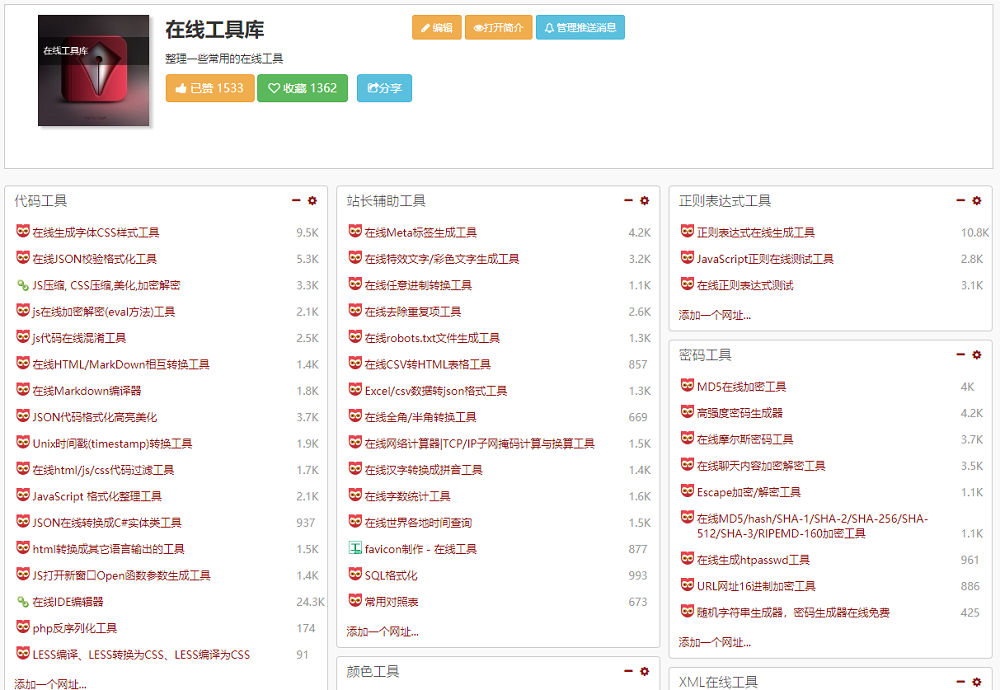Click the gear icon in 密码工具 panel

pyautogui.click(x=977, y=355)
